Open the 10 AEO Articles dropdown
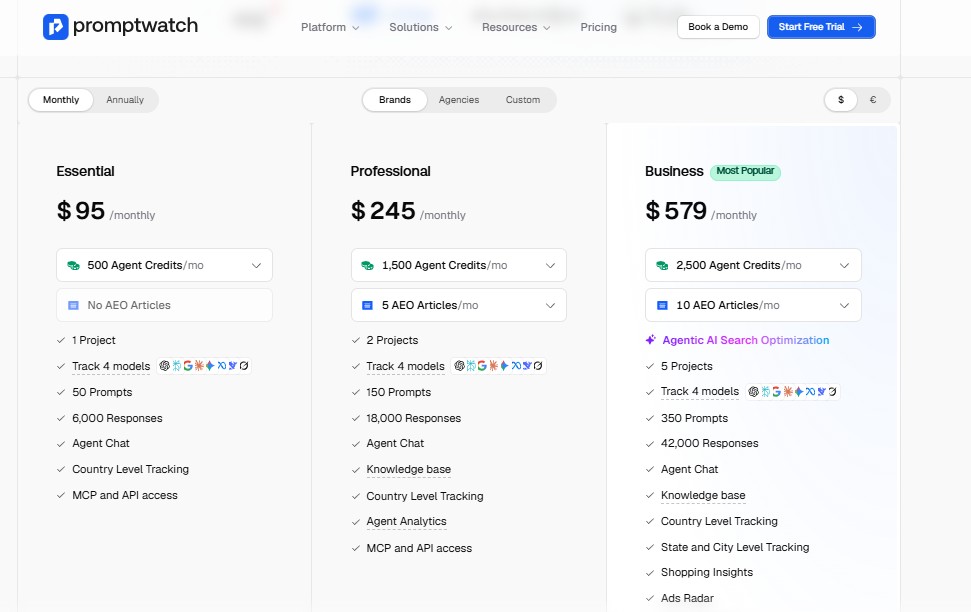The width and height of the screenshot is (971, 612). [753, 305]
